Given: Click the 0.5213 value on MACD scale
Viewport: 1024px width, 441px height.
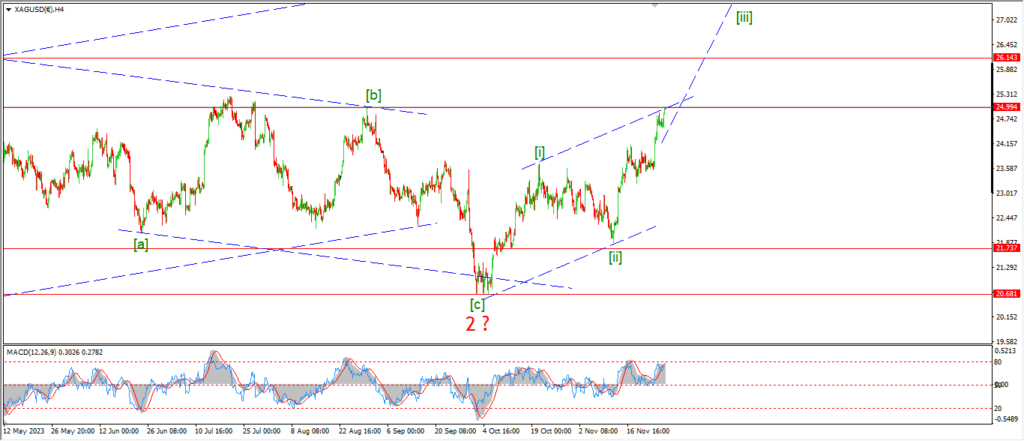Looking at the screenshot, I should [x=1005, y=351].
